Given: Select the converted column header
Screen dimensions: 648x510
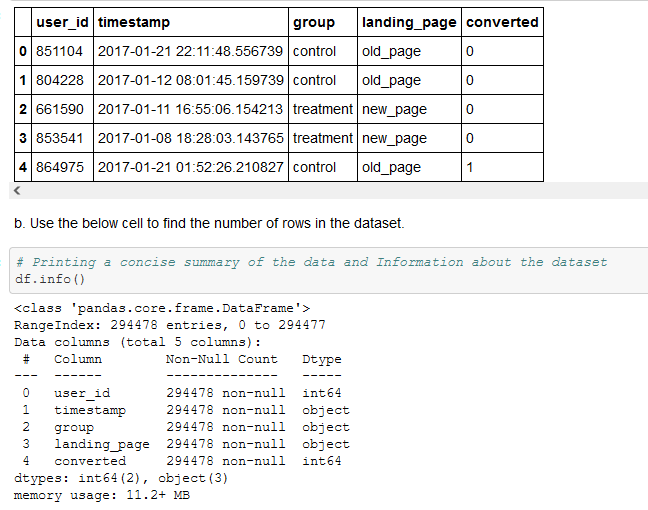Looking at the screenshot, I should pos(502,22).
